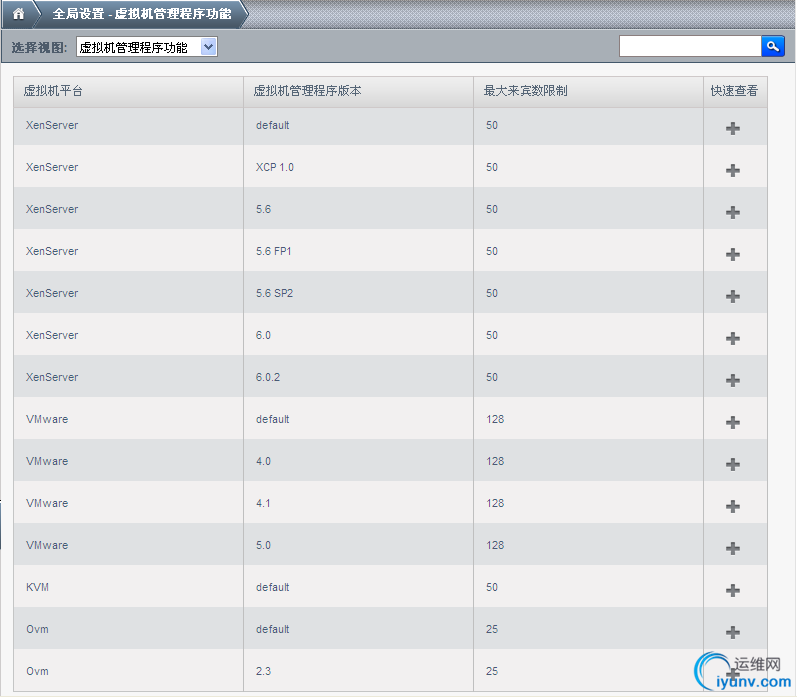The width and height of the screenshot is (797, 698).
Task: Open quick view for KVM default row
Action: coord(732,590)
